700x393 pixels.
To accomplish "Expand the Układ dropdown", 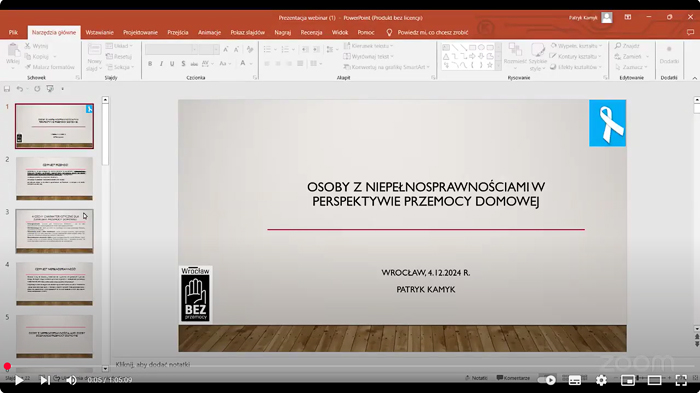I will (119, 46).
